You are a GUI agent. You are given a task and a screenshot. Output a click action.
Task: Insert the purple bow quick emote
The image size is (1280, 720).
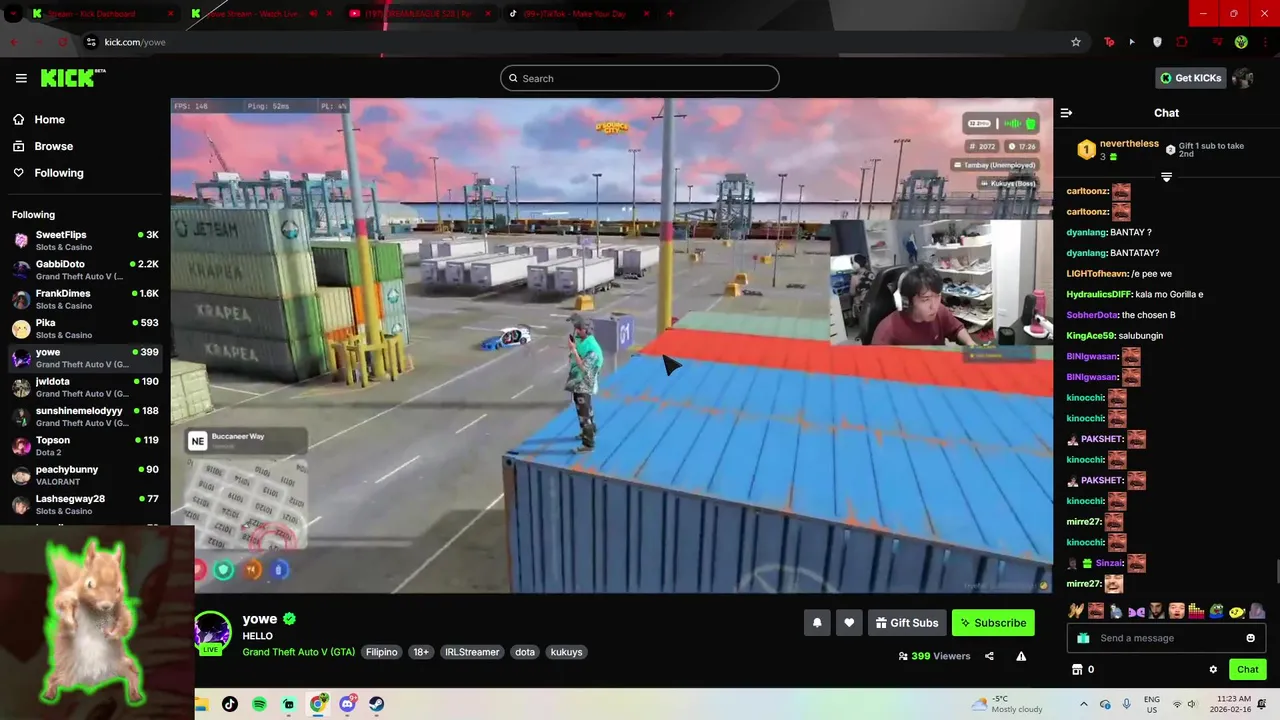point(1136,610)
